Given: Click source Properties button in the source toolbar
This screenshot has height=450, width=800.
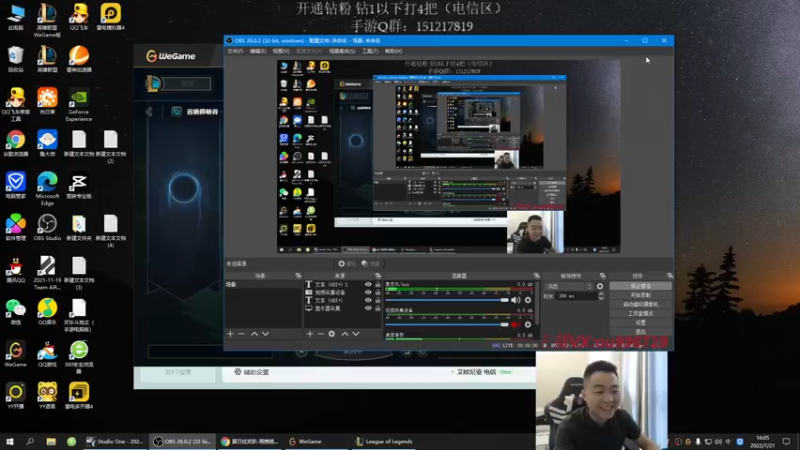Looking at the screenshot, I should [347, 264].
